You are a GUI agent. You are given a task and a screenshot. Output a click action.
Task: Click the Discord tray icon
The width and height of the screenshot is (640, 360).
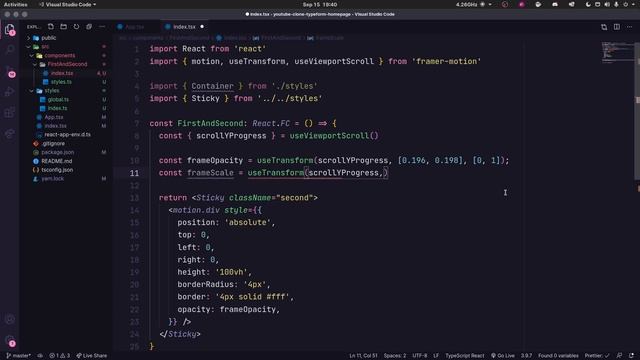click(x=555, y=4)
